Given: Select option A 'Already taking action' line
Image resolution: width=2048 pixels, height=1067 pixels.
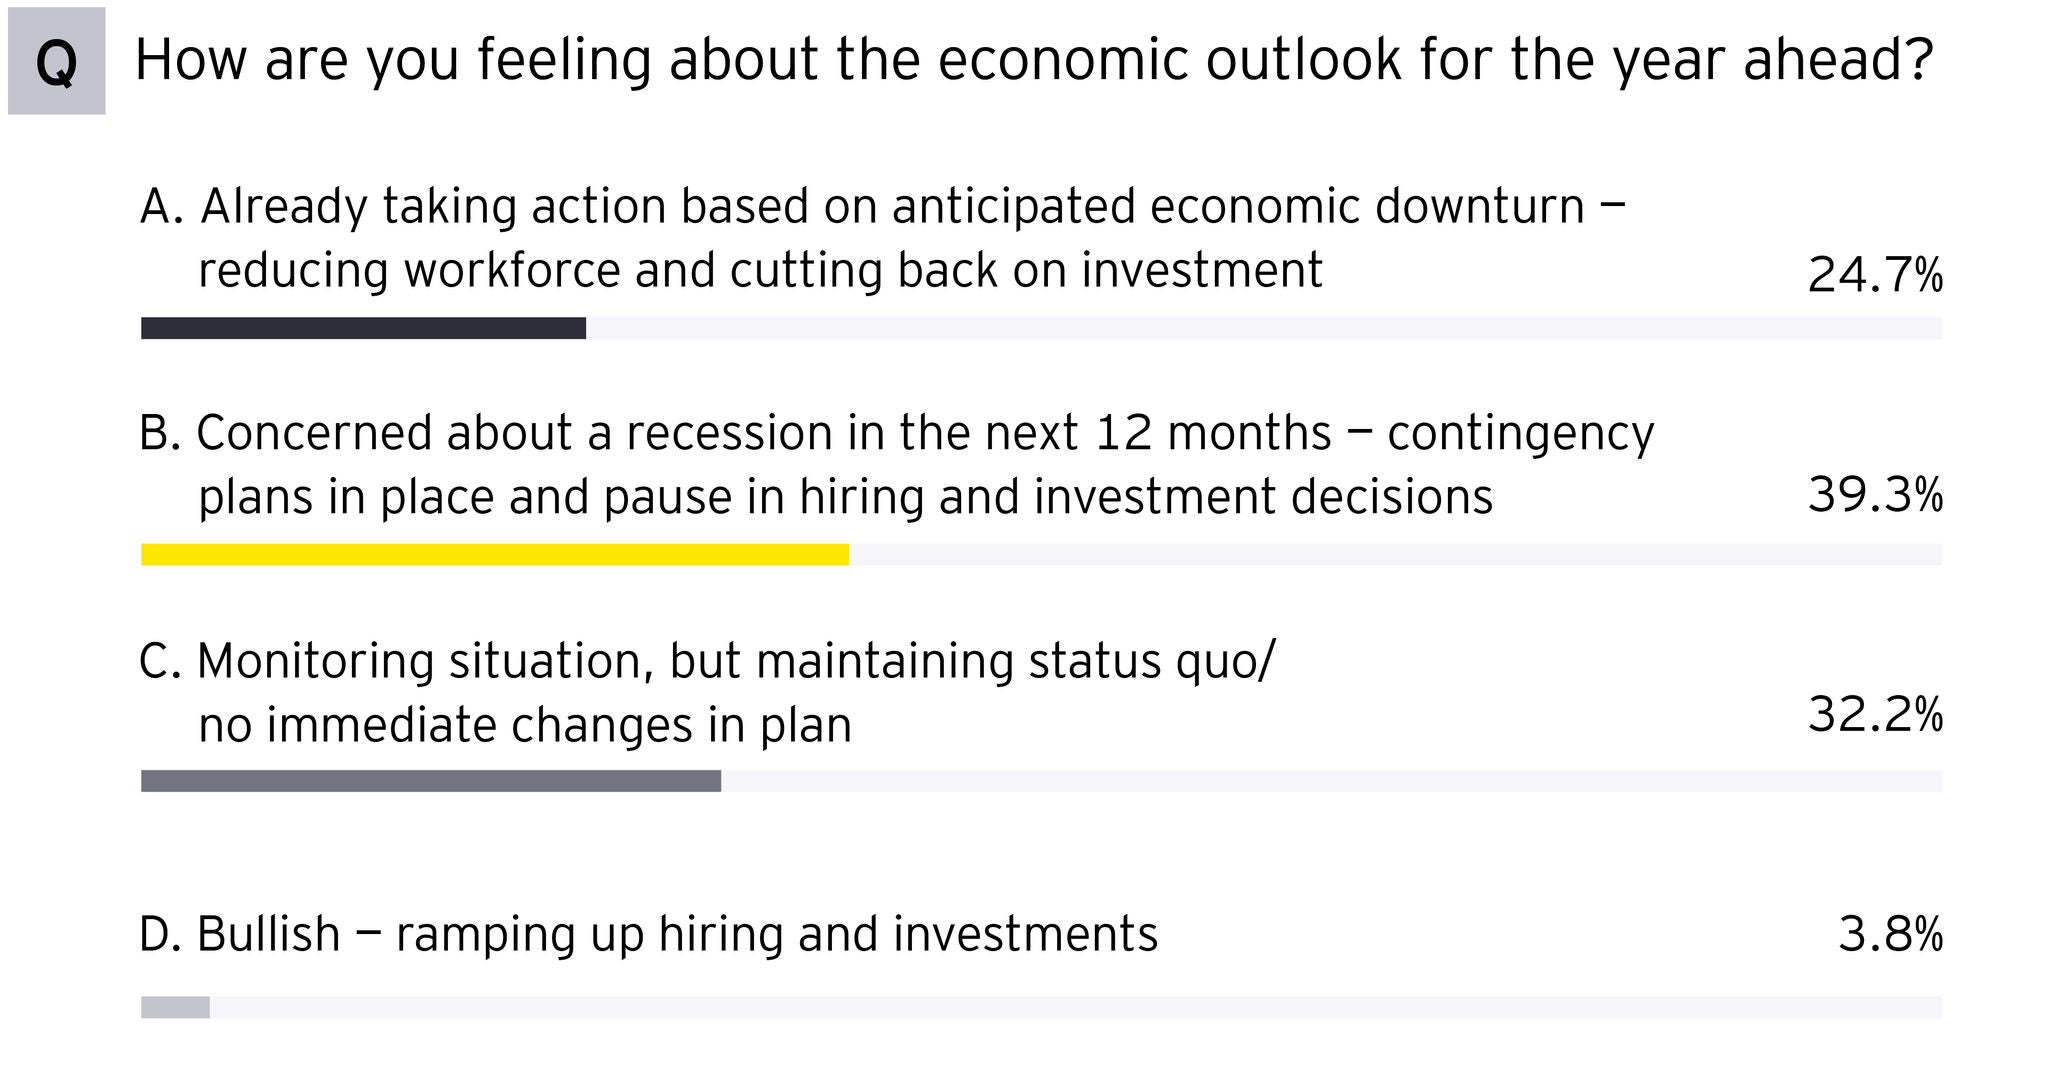Looking at the screenshot, I should [x=883, y=207].
